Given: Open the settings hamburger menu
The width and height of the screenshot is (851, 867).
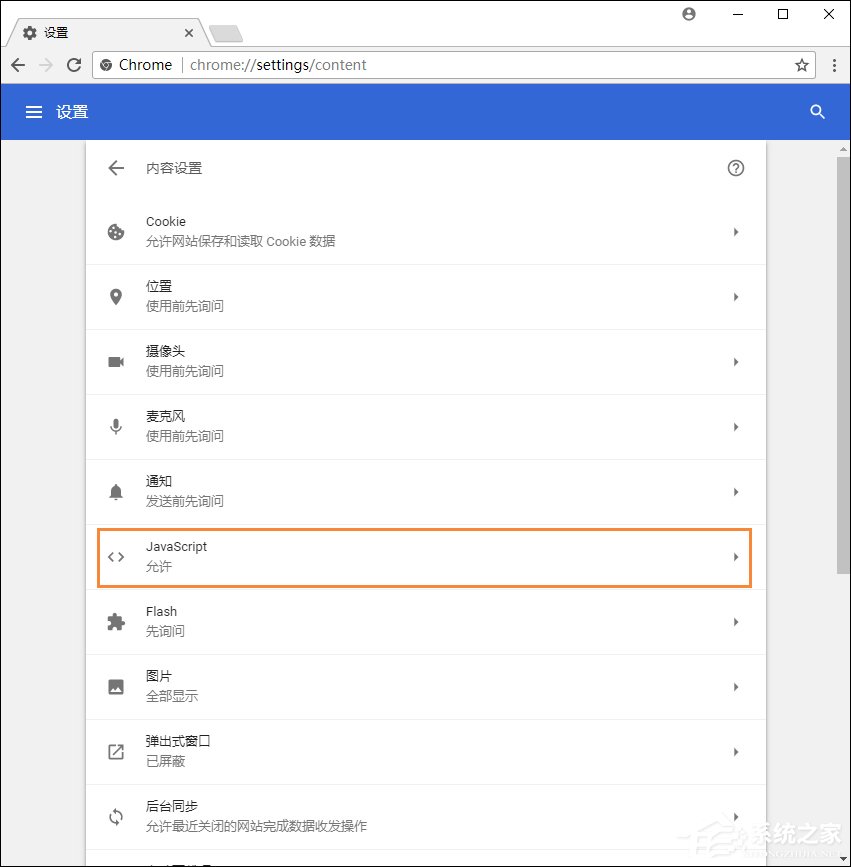Looking at the screenshot, I should pos(33,112).
